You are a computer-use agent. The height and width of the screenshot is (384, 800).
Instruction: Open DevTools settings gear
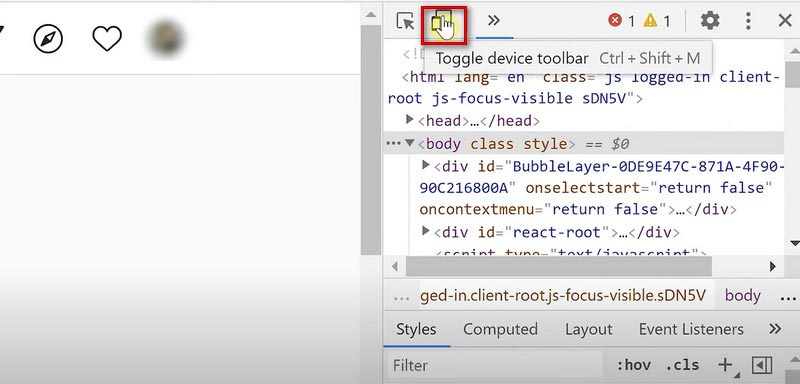point(710,20)
